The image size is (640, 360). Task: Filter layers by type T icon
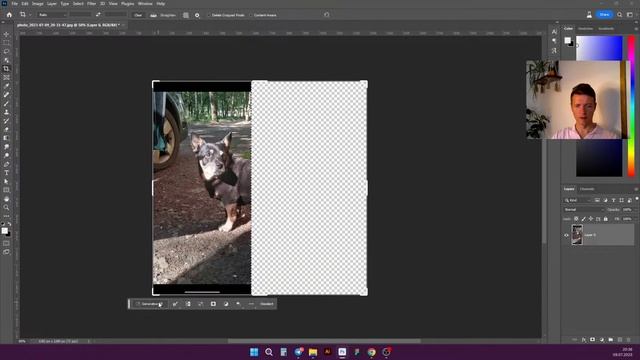pyautogui.click(x=613, y=200)
